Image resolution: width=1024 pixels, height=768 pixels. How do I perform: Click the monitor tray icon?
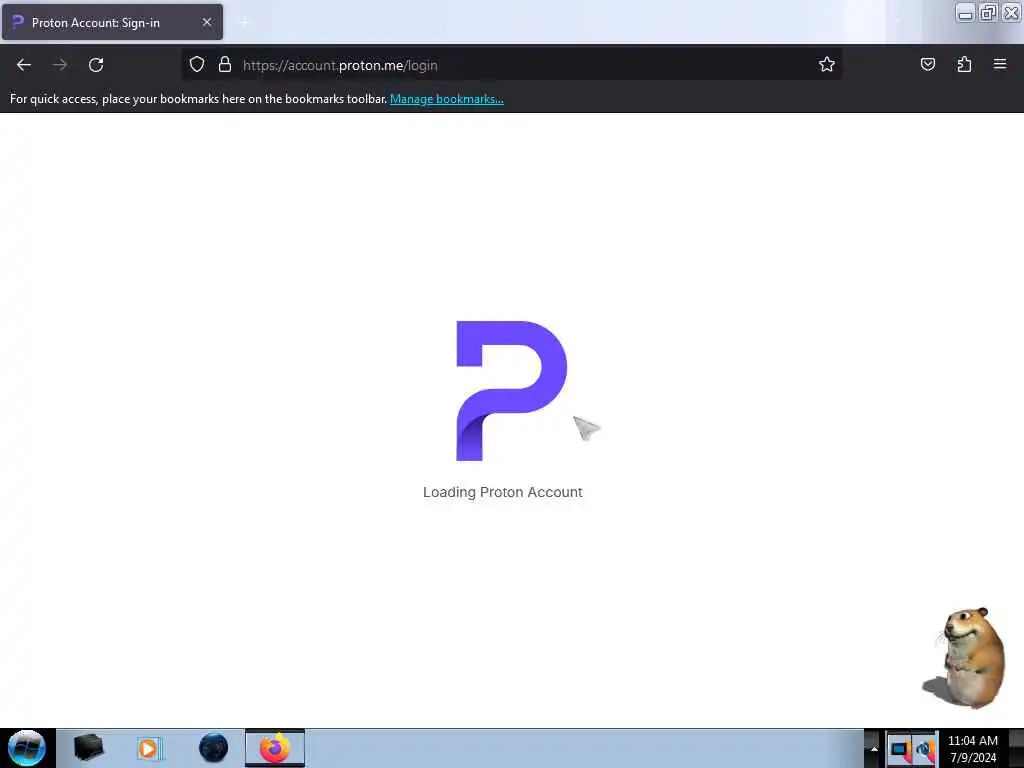point(899,750)
